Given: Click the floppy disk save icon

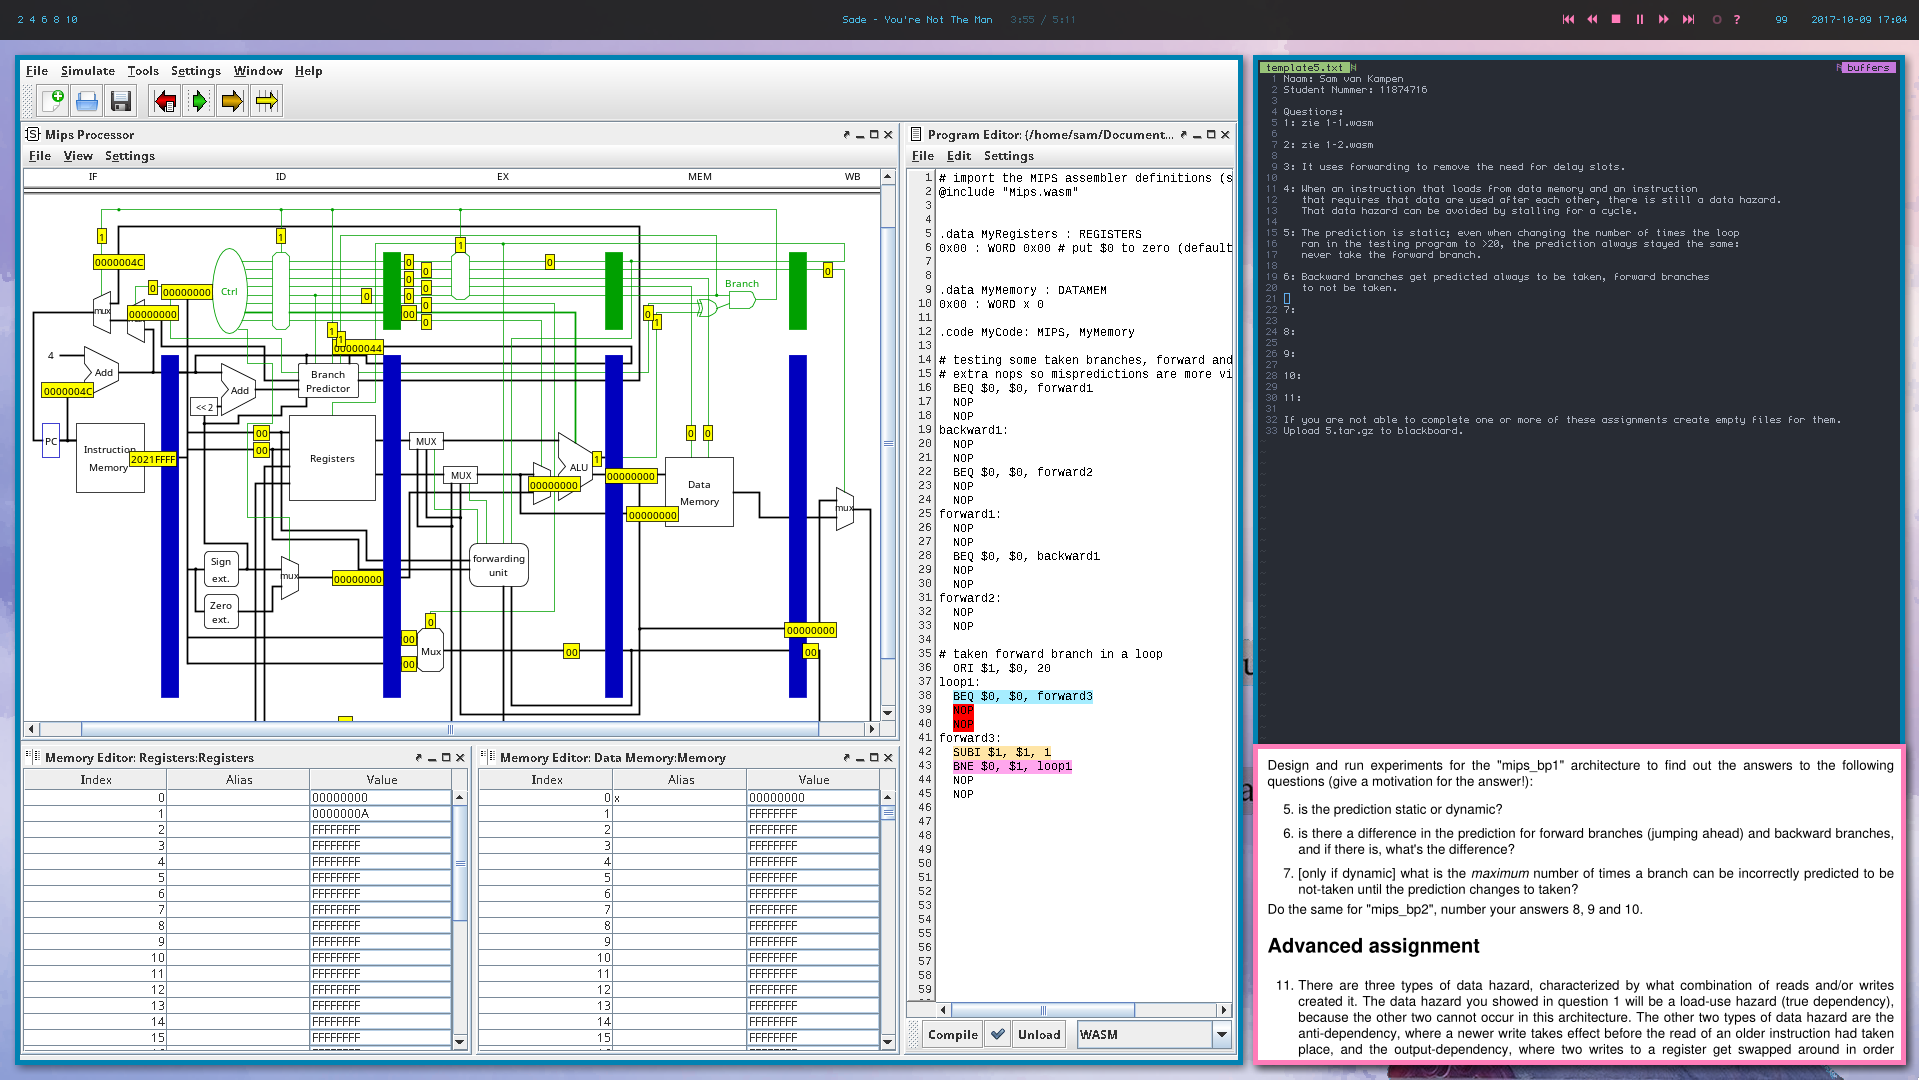Looking at the screenshot, I should (x=121, y=101).
